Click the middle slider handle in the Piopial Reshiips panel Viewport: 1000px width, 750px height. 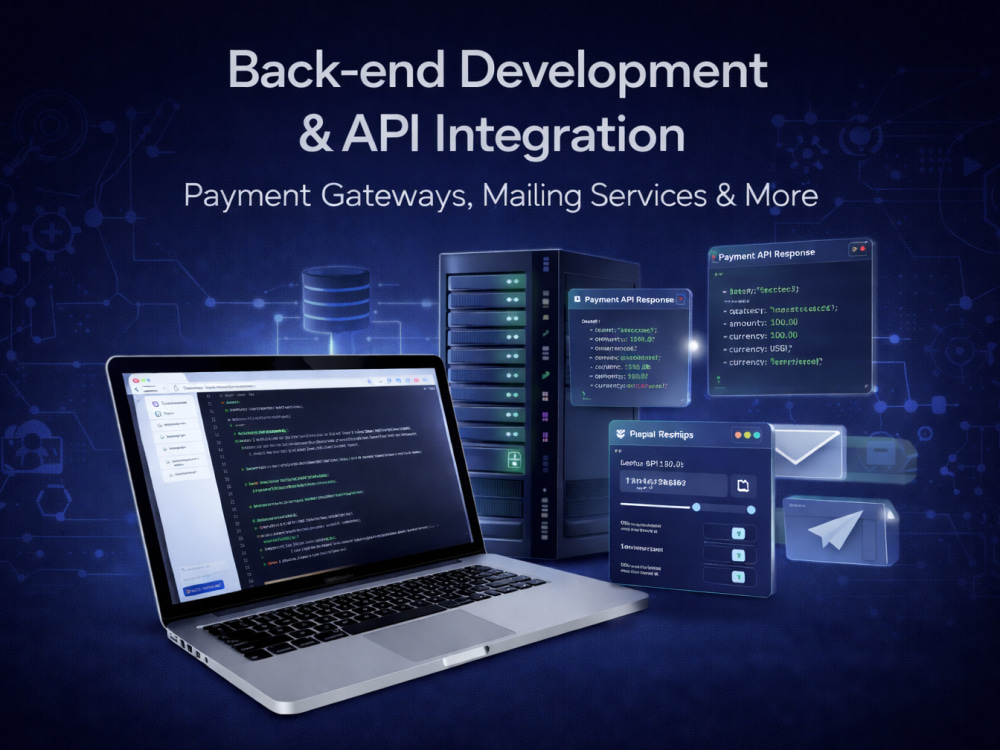click(696, 507)
